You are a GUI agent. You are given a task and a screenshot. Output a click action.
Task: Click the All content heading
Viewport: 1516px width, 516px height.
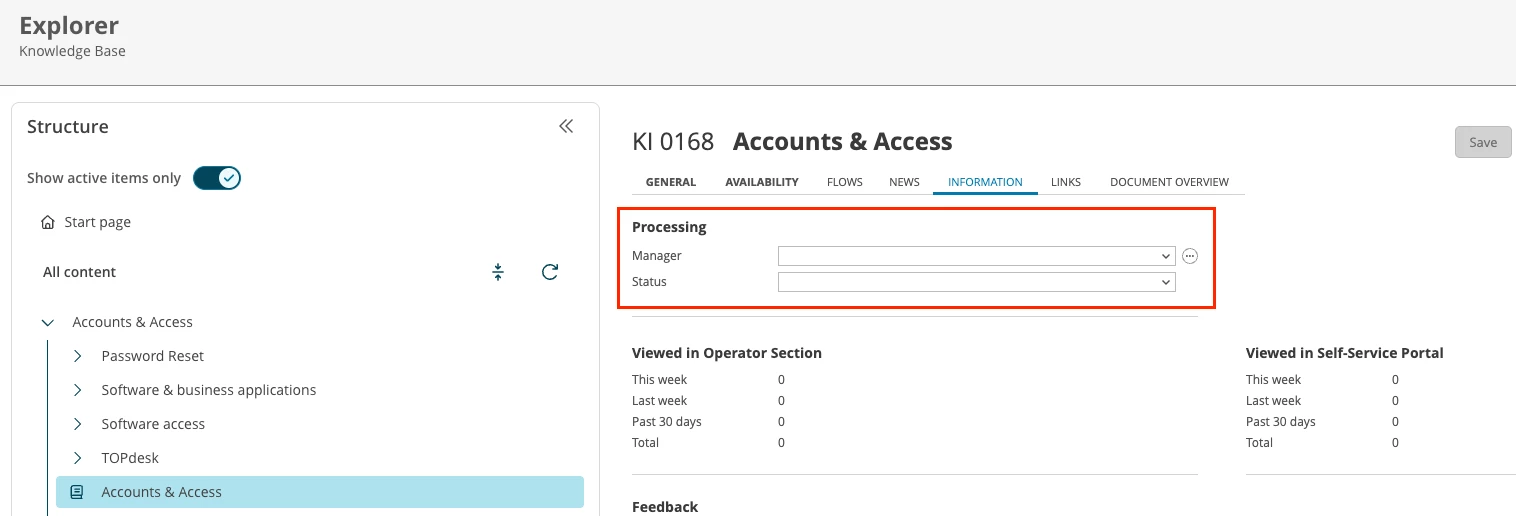click(x=79, y=272)
